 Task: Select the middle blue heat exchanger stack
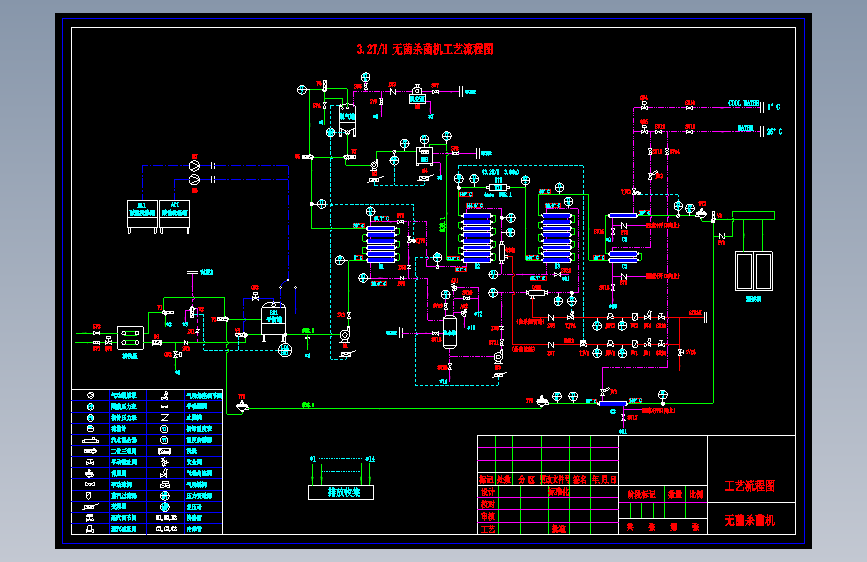tap(477, 237)
